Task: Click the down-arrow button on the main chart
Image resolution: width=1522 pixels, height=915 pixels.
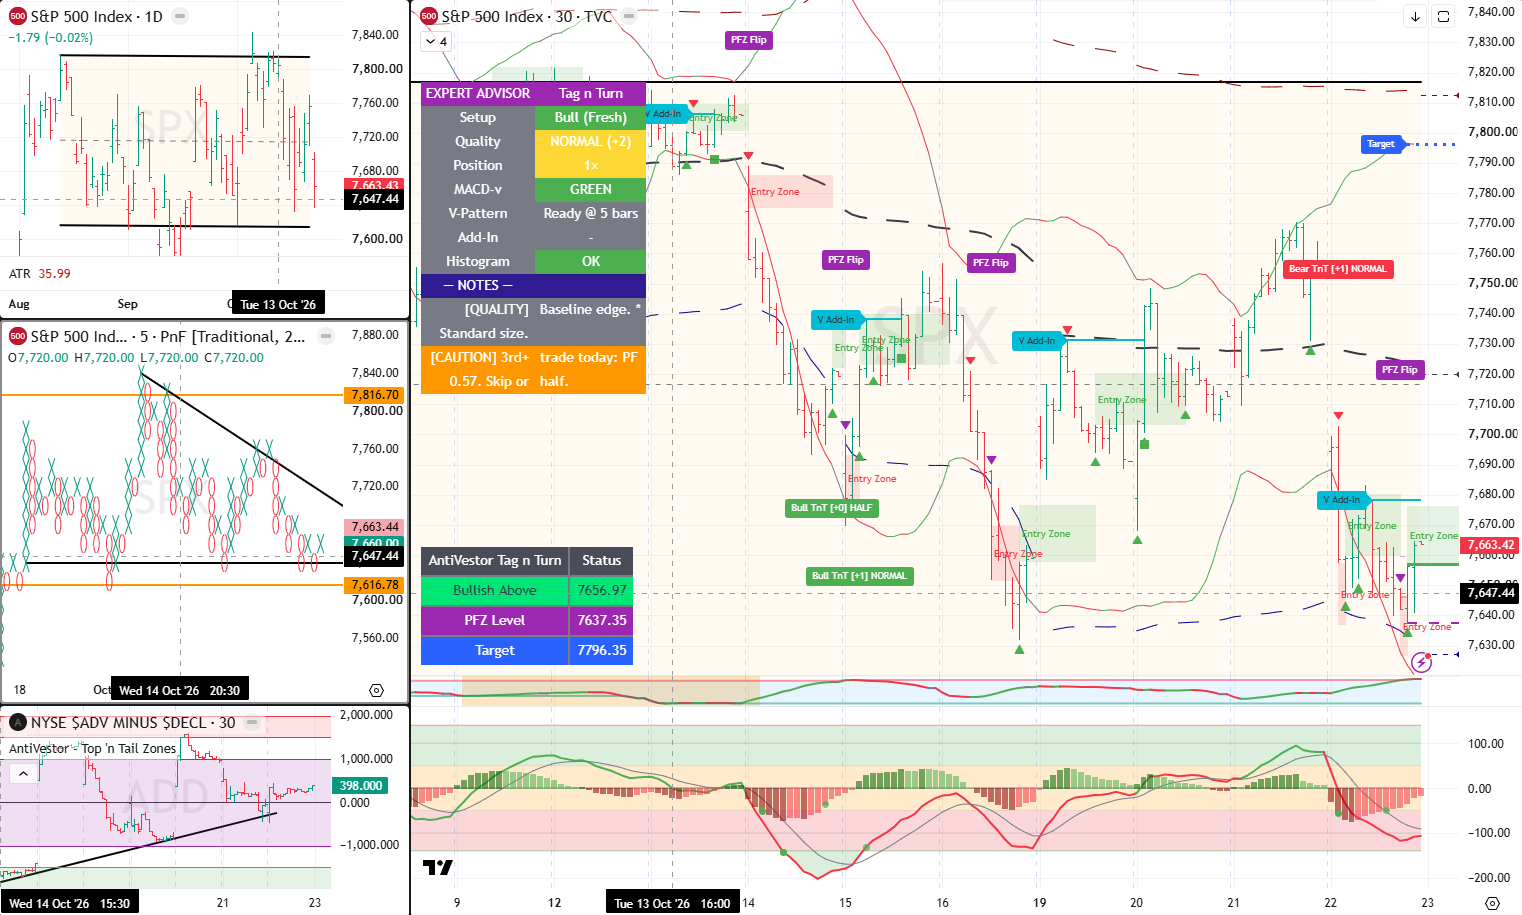Action: click(1415, 16)
